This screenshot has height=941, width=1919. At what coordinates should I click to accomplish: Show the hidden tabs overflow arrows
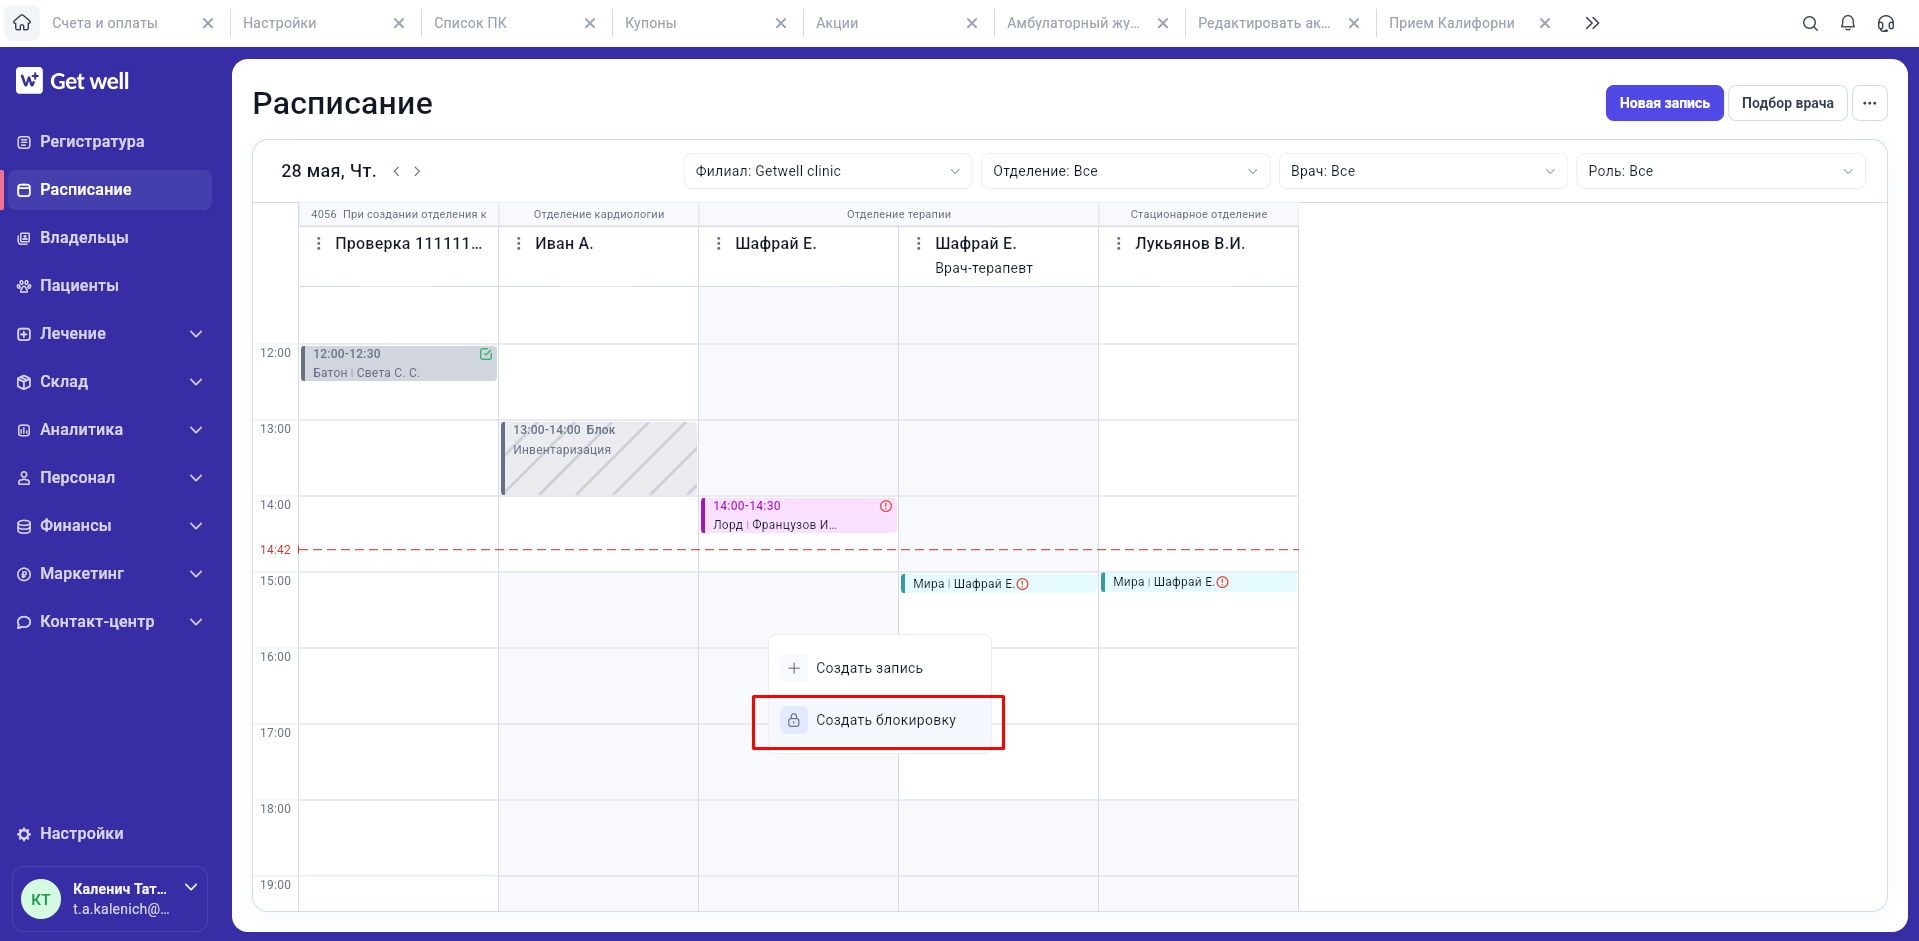pyautogui.click(x=1592, y=23)
